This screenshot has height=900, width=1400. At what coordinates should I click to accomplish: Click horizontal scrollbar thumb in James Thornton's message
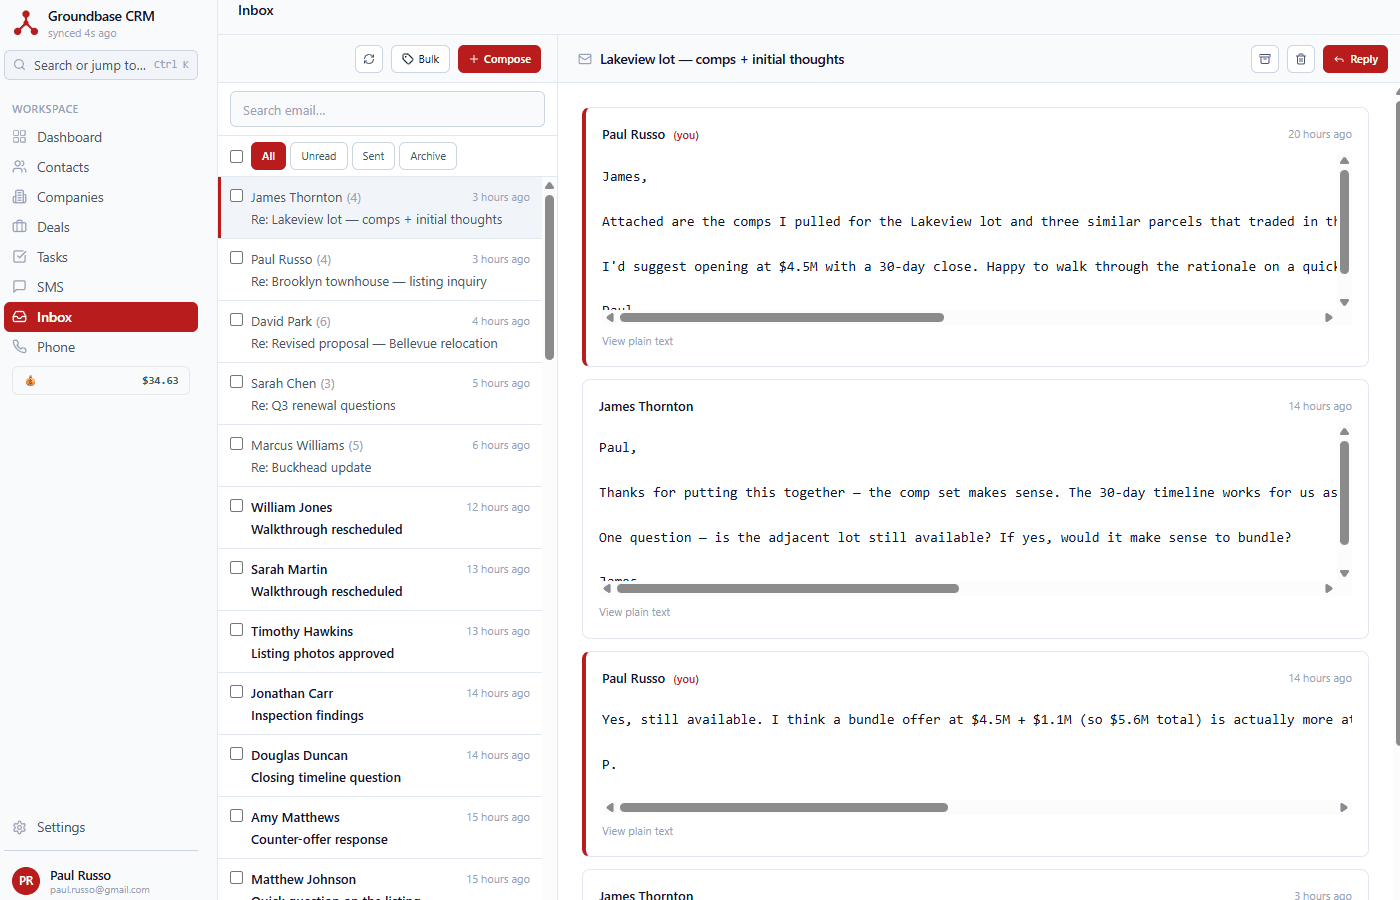pos(787,589)
